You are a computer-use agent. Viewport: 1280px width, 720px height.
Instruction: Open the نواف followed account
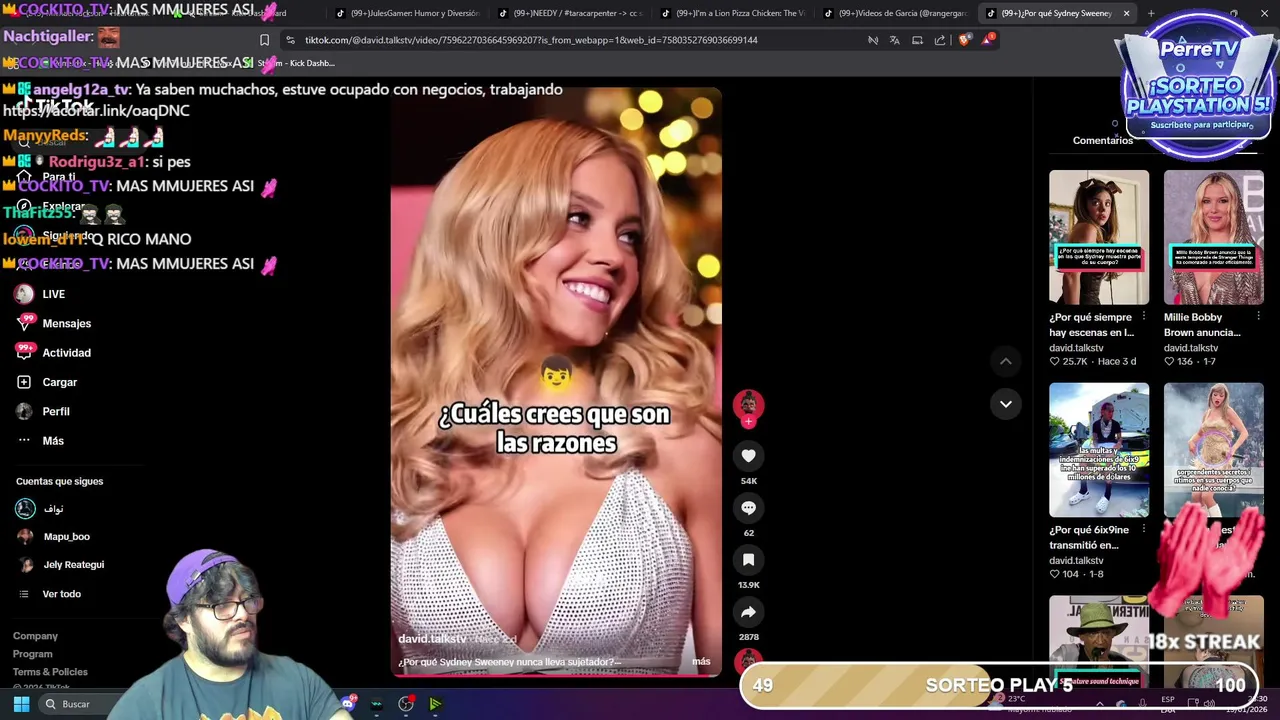tap(40, 508)
